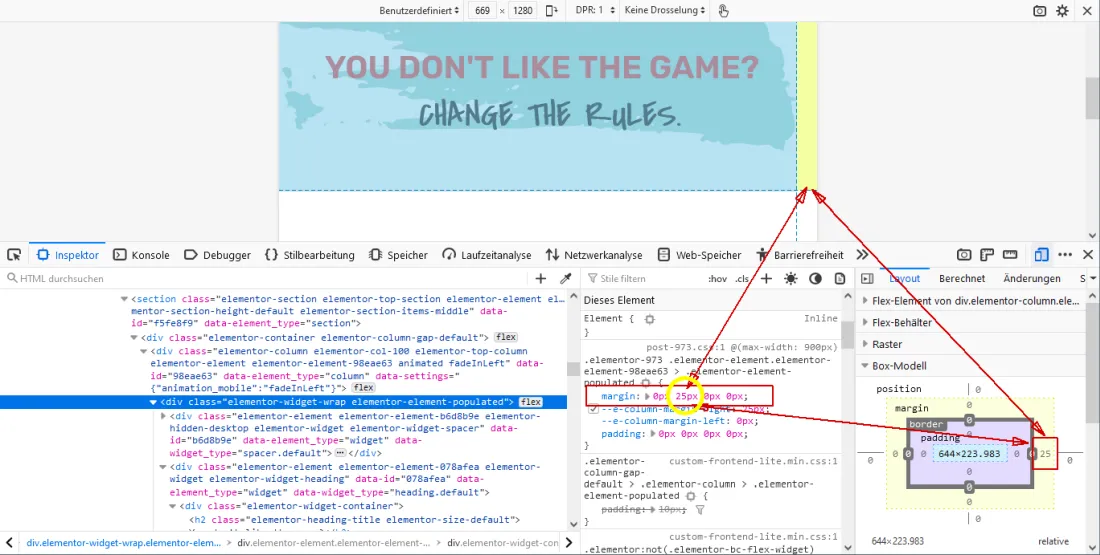Screen dimensions: 1100x555
Task: Click the sidebar pane toggle icon left of Layout
Action: (867, 279)
